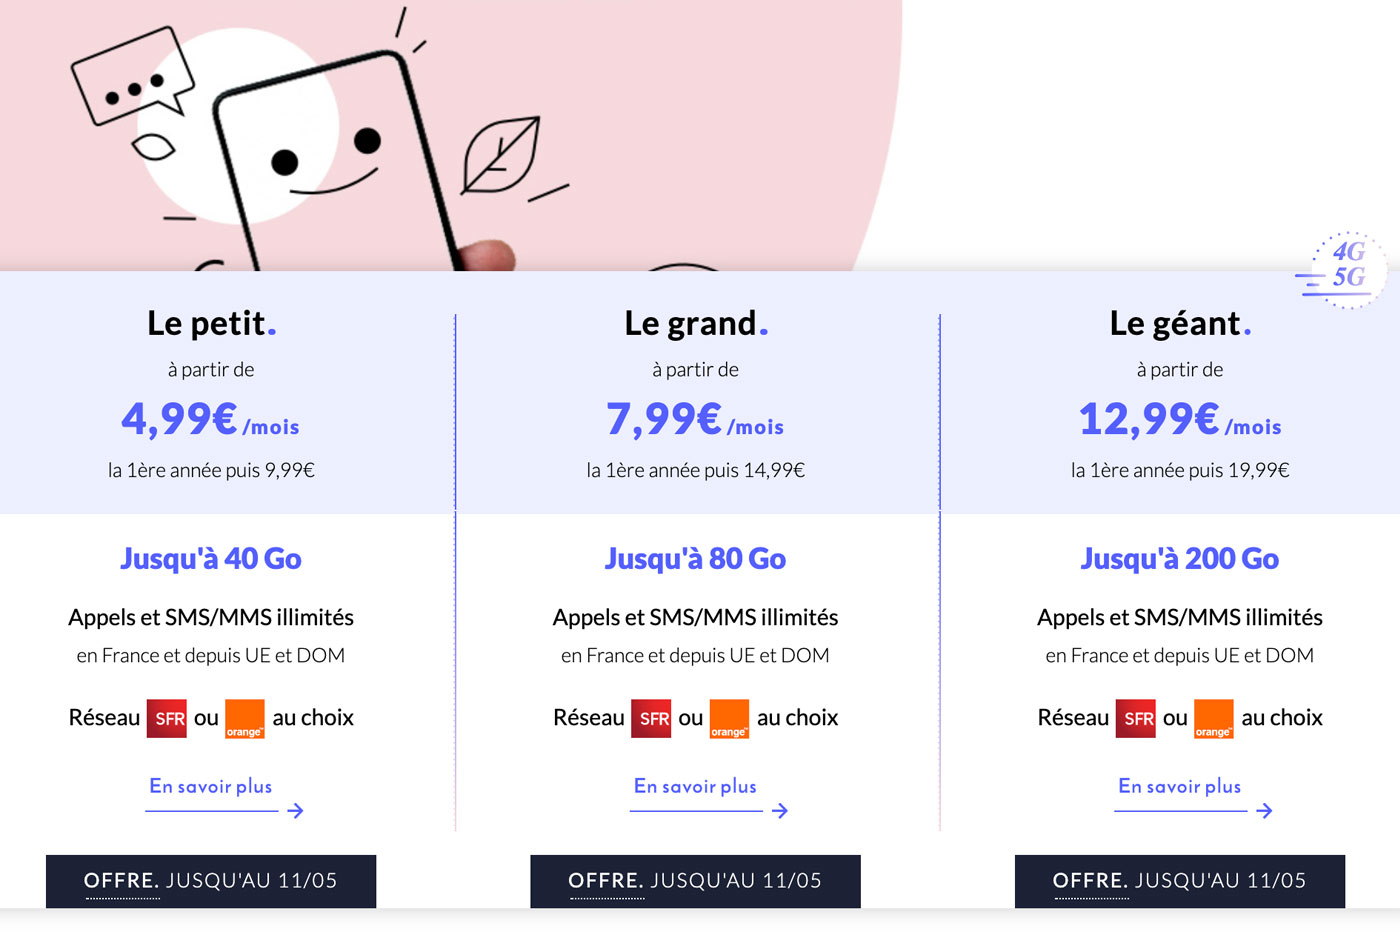This screenshot has width=1400, height=932.
Task: Open En savoir plus for Le petit
Action: coord(211,786)
